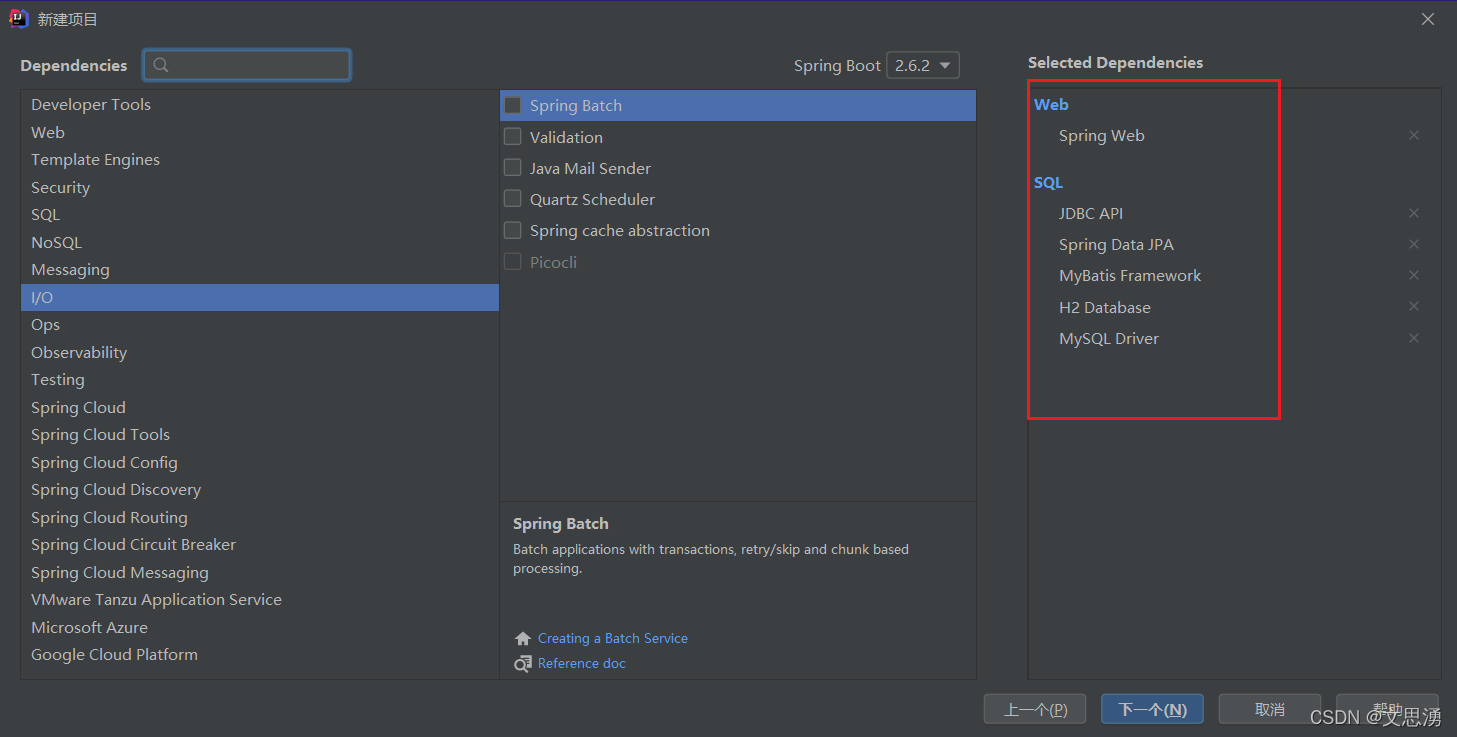
Task: Tick the Java Mail Sender checkbox
Action: 513,168
